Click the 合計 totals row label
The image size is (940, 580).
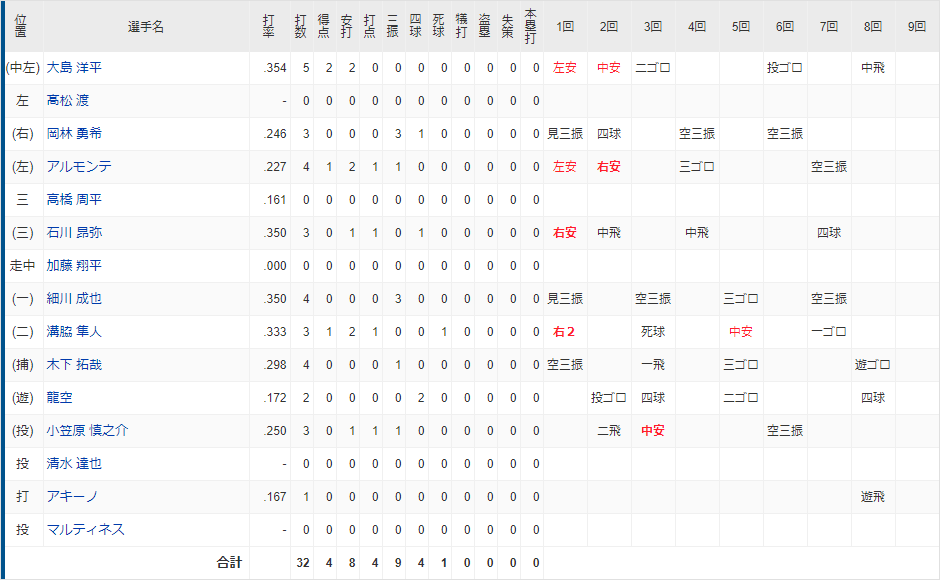(230, 563)
